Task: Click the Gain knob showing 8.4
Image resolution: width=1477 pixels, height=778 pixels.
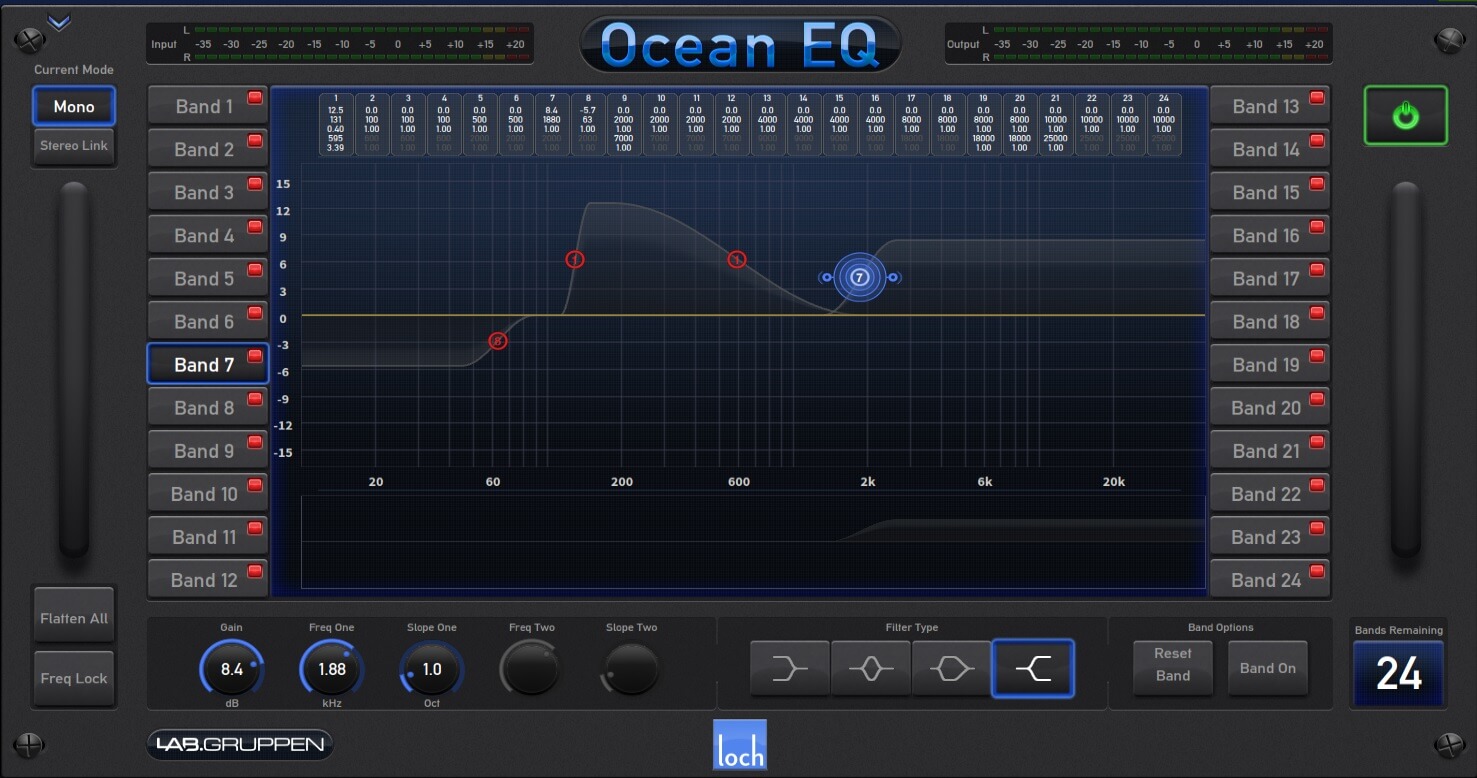Action: click(x=232, y=669)
